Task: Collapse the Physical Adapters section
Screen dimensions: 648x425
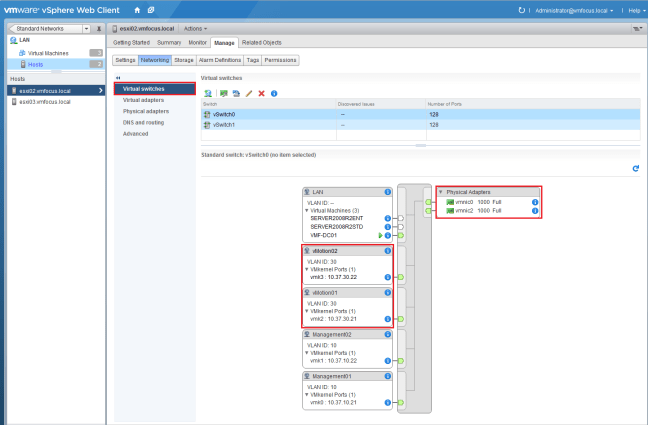Action: point(441,191)
